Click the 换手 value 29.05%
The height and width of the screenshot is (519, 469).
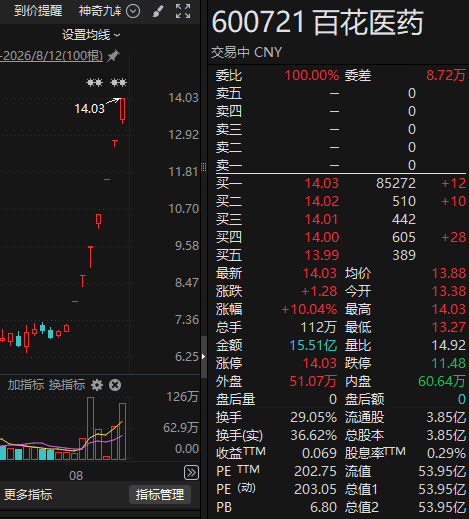click(x=313, y=417)
